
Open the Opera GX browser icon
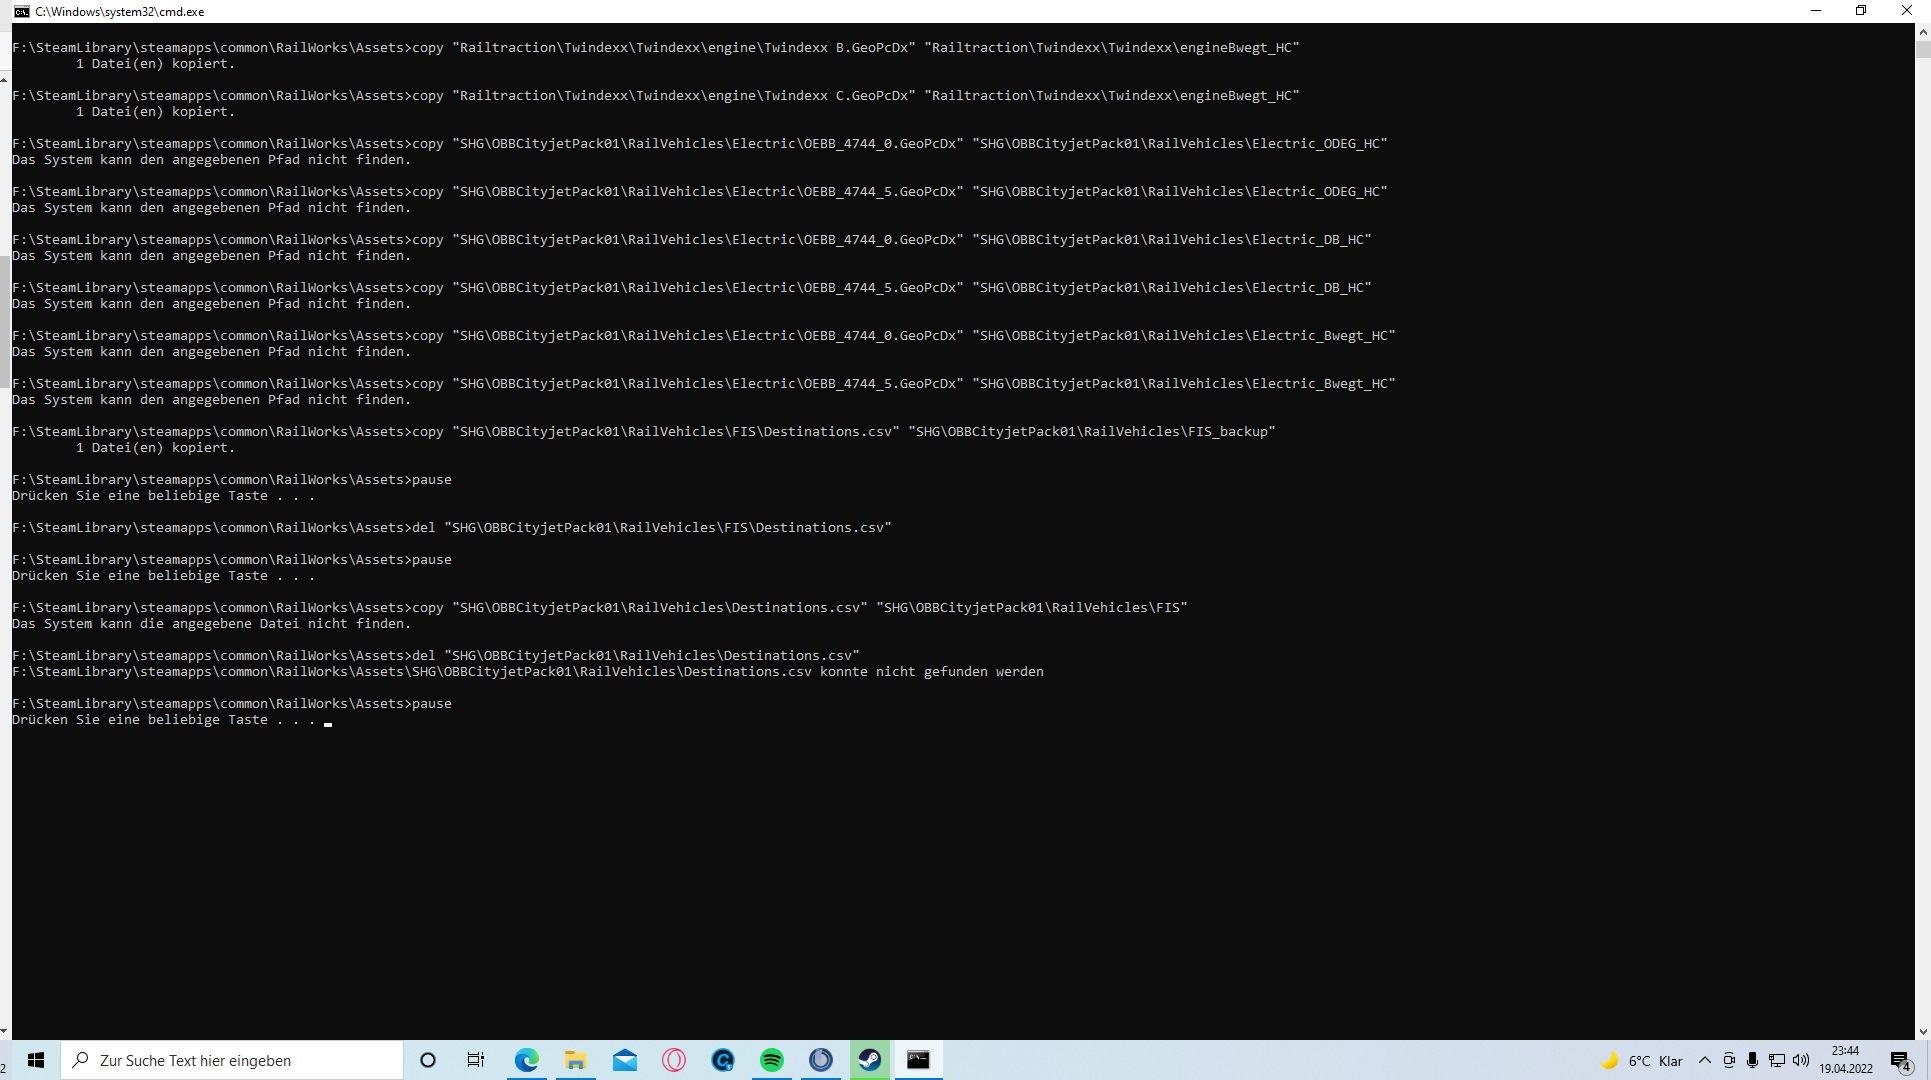[x=674, y=1060]
